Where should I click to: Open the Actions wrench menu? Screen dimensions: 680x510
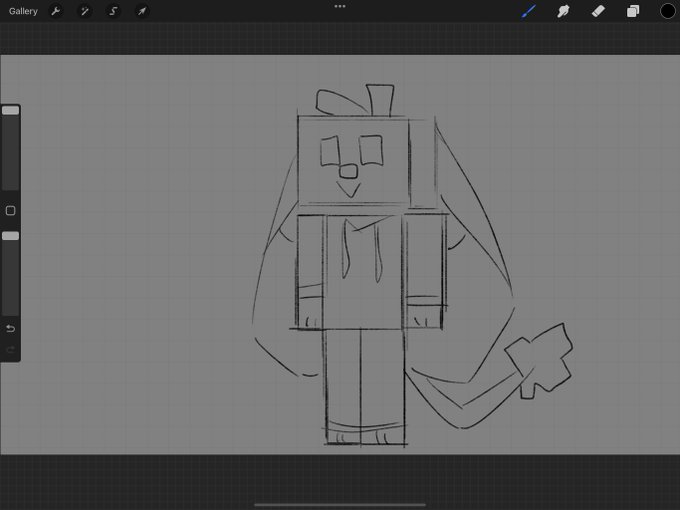pos(56,11)
